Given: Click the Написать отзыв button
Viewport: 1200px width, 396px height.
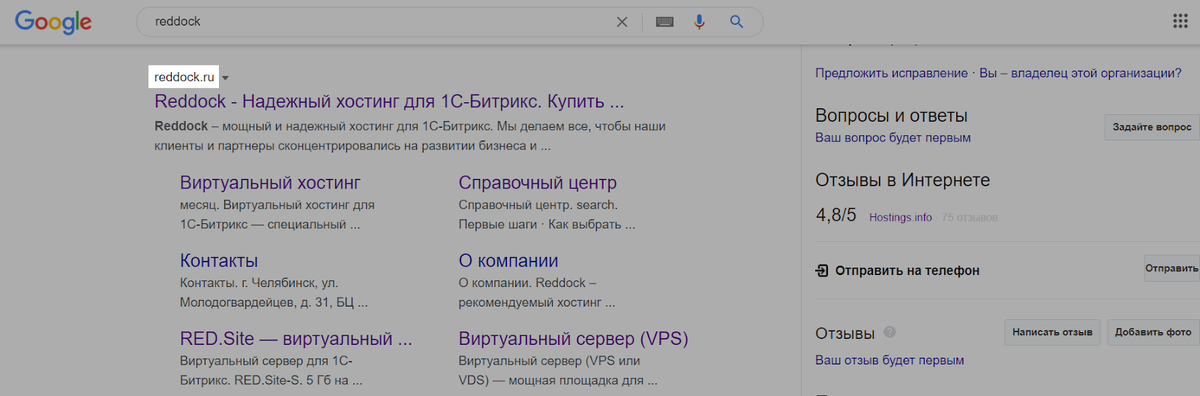Looking at the screenshot, I should (x=1053, y=333).
